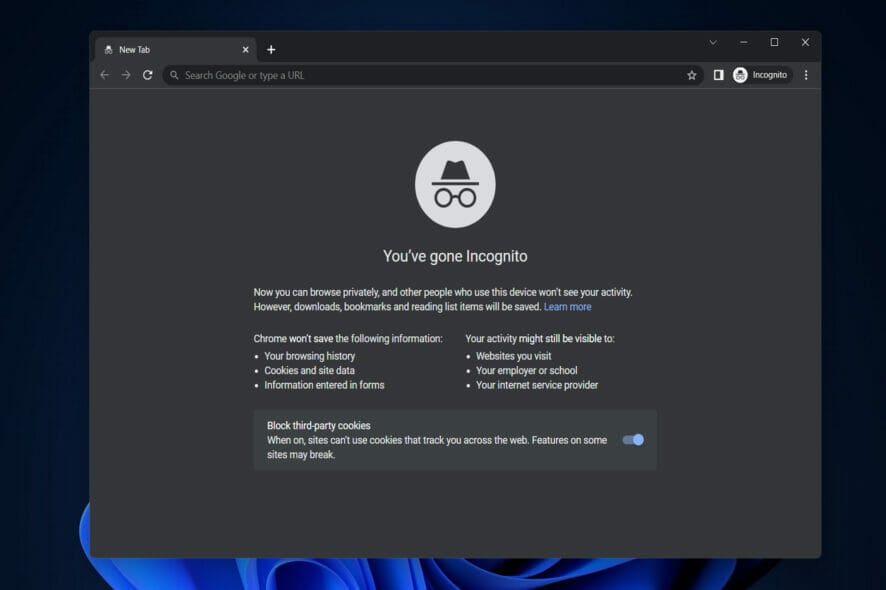The height and width of the screenshot is (590, 886).
Task: Open the Learn more link
Action: (567, 307)
